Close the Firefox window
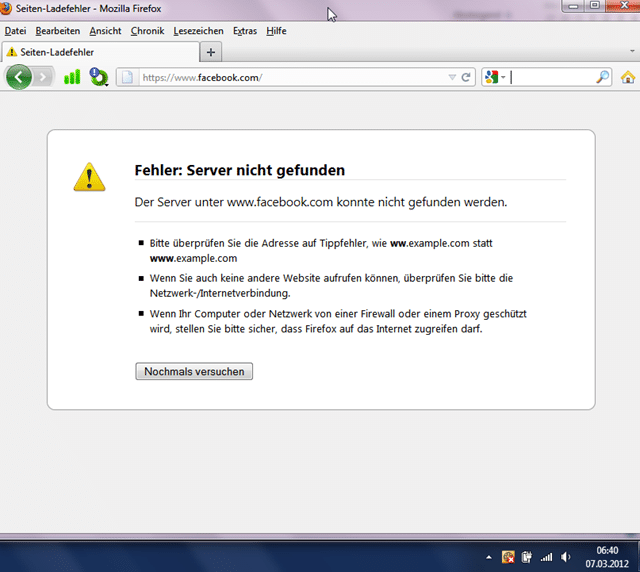The width and height of the screenshot is (640, 572). [x=624, y=6]
